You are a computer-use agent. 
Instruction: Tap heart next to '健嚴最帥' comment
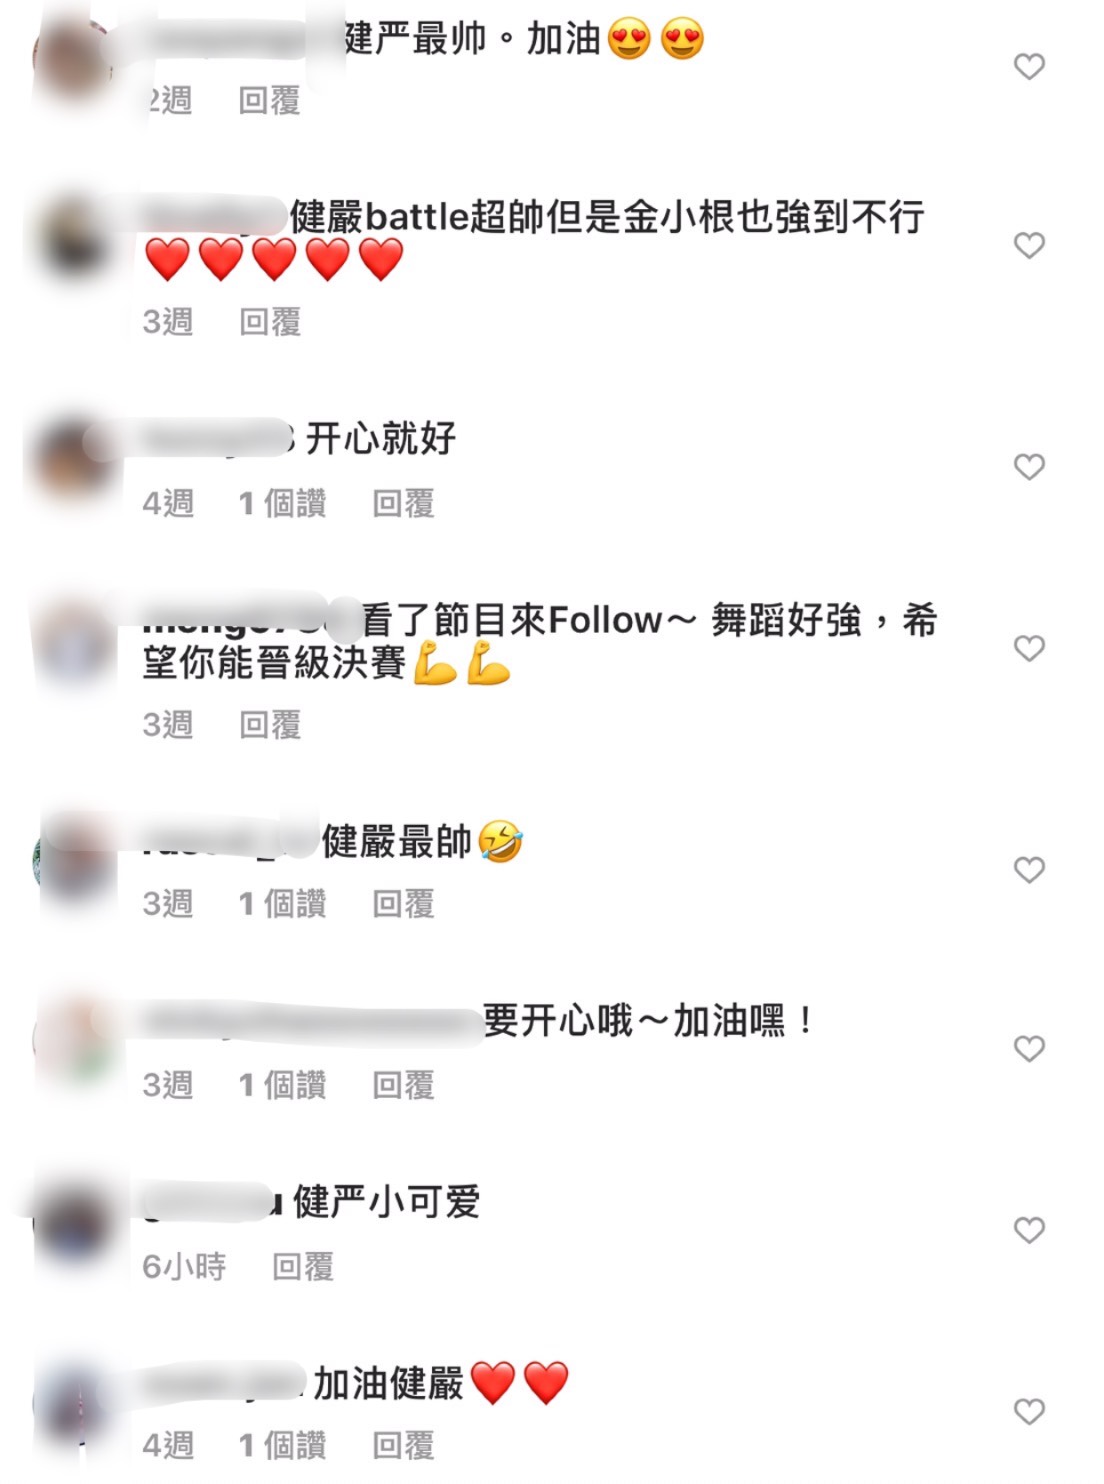(1029, 870)
